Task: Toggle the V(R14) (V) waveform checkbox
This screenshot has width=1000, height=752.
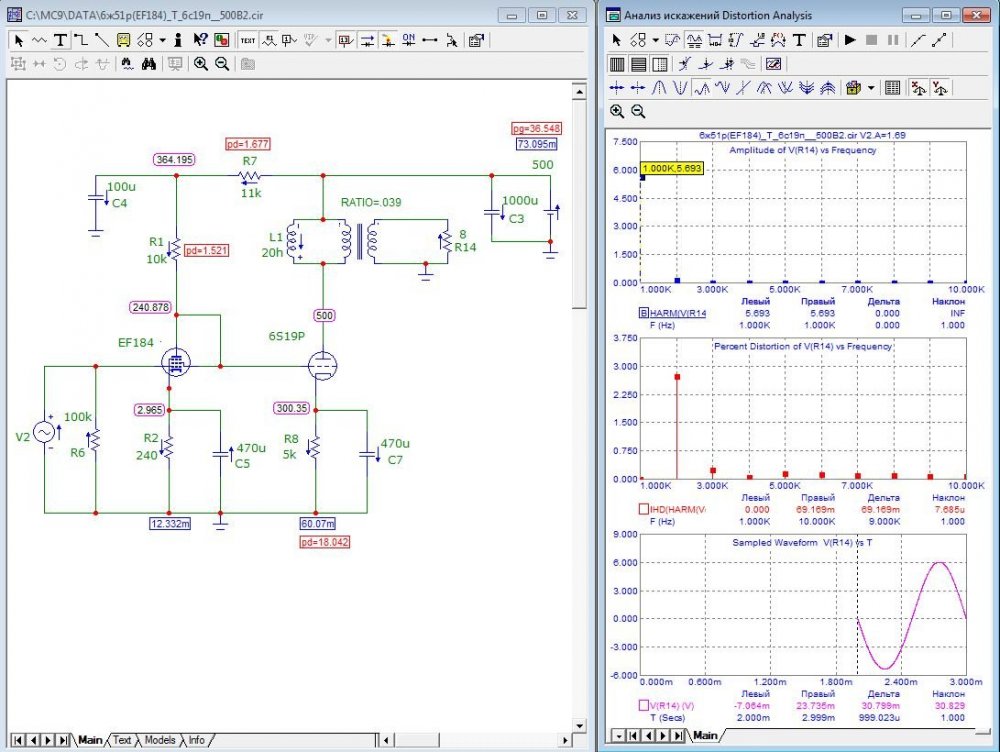Action: (644, 706)
